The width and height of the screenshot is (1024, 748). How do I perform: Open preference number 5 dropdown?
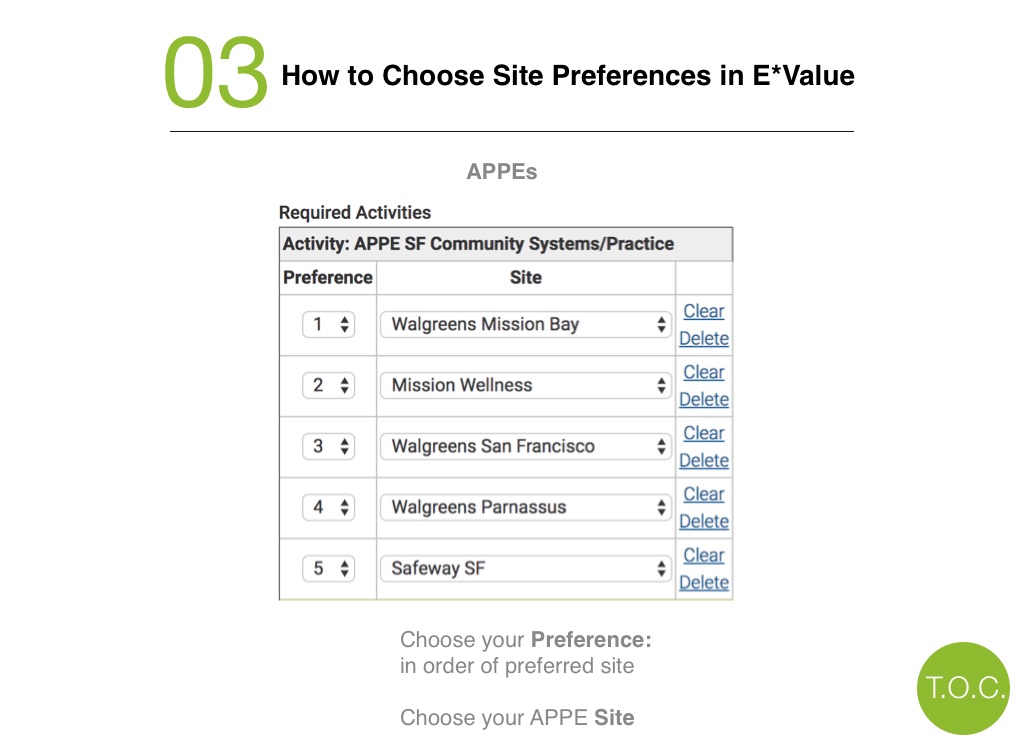328,568
